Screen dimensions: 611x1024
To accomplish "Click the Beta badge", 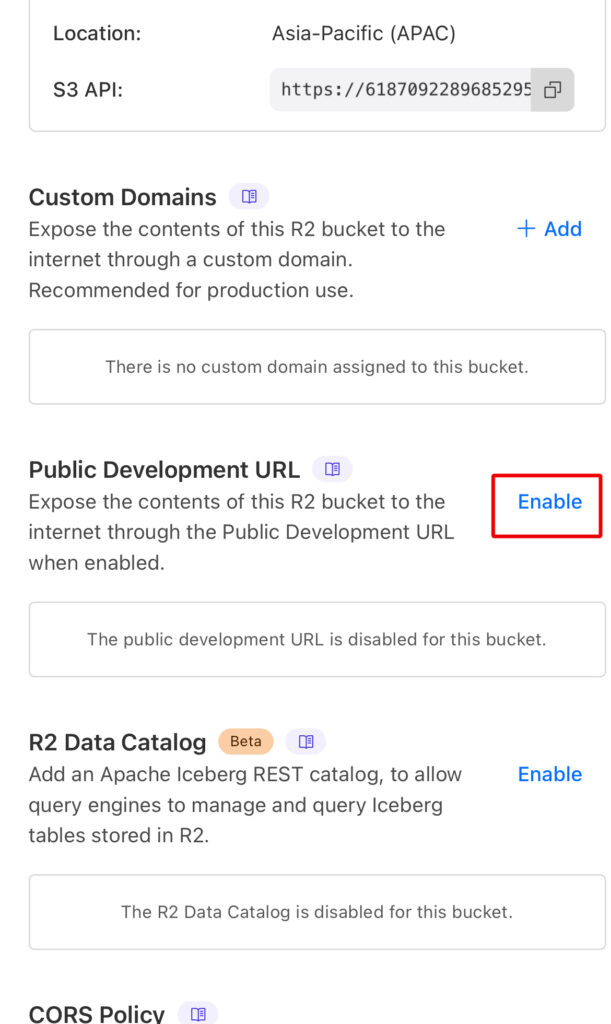I will coord(246,742).
